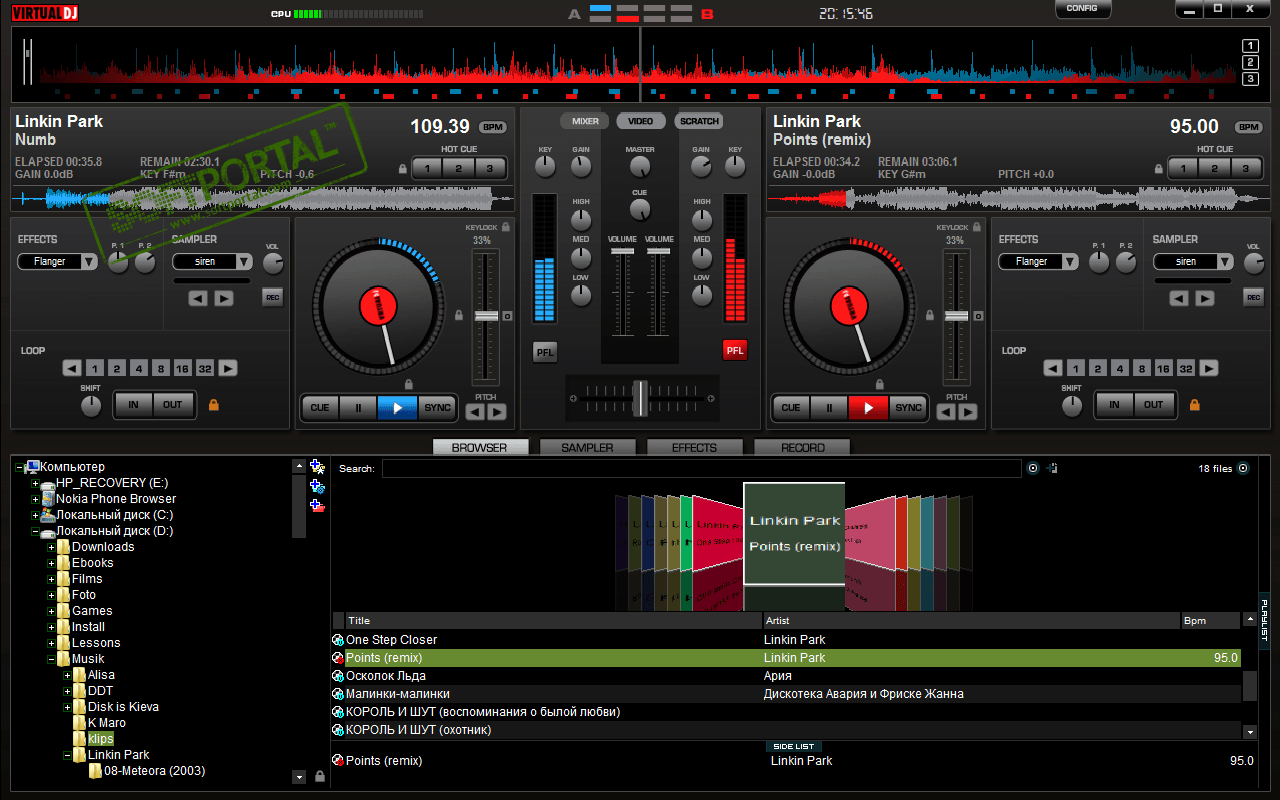Open left deck siren sampler dropdown

(x=212, y=262)
